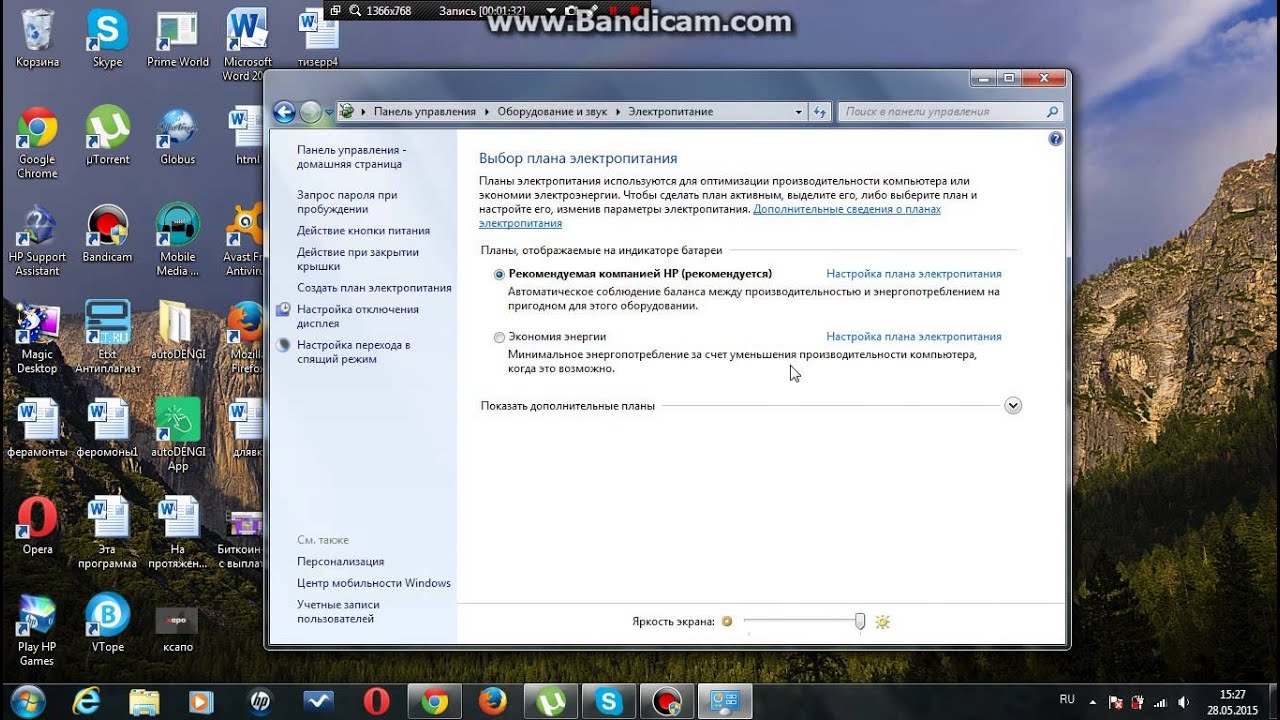Open Internet Explorer from the taskbar
1280x720 pixels.
coord(87,702)
